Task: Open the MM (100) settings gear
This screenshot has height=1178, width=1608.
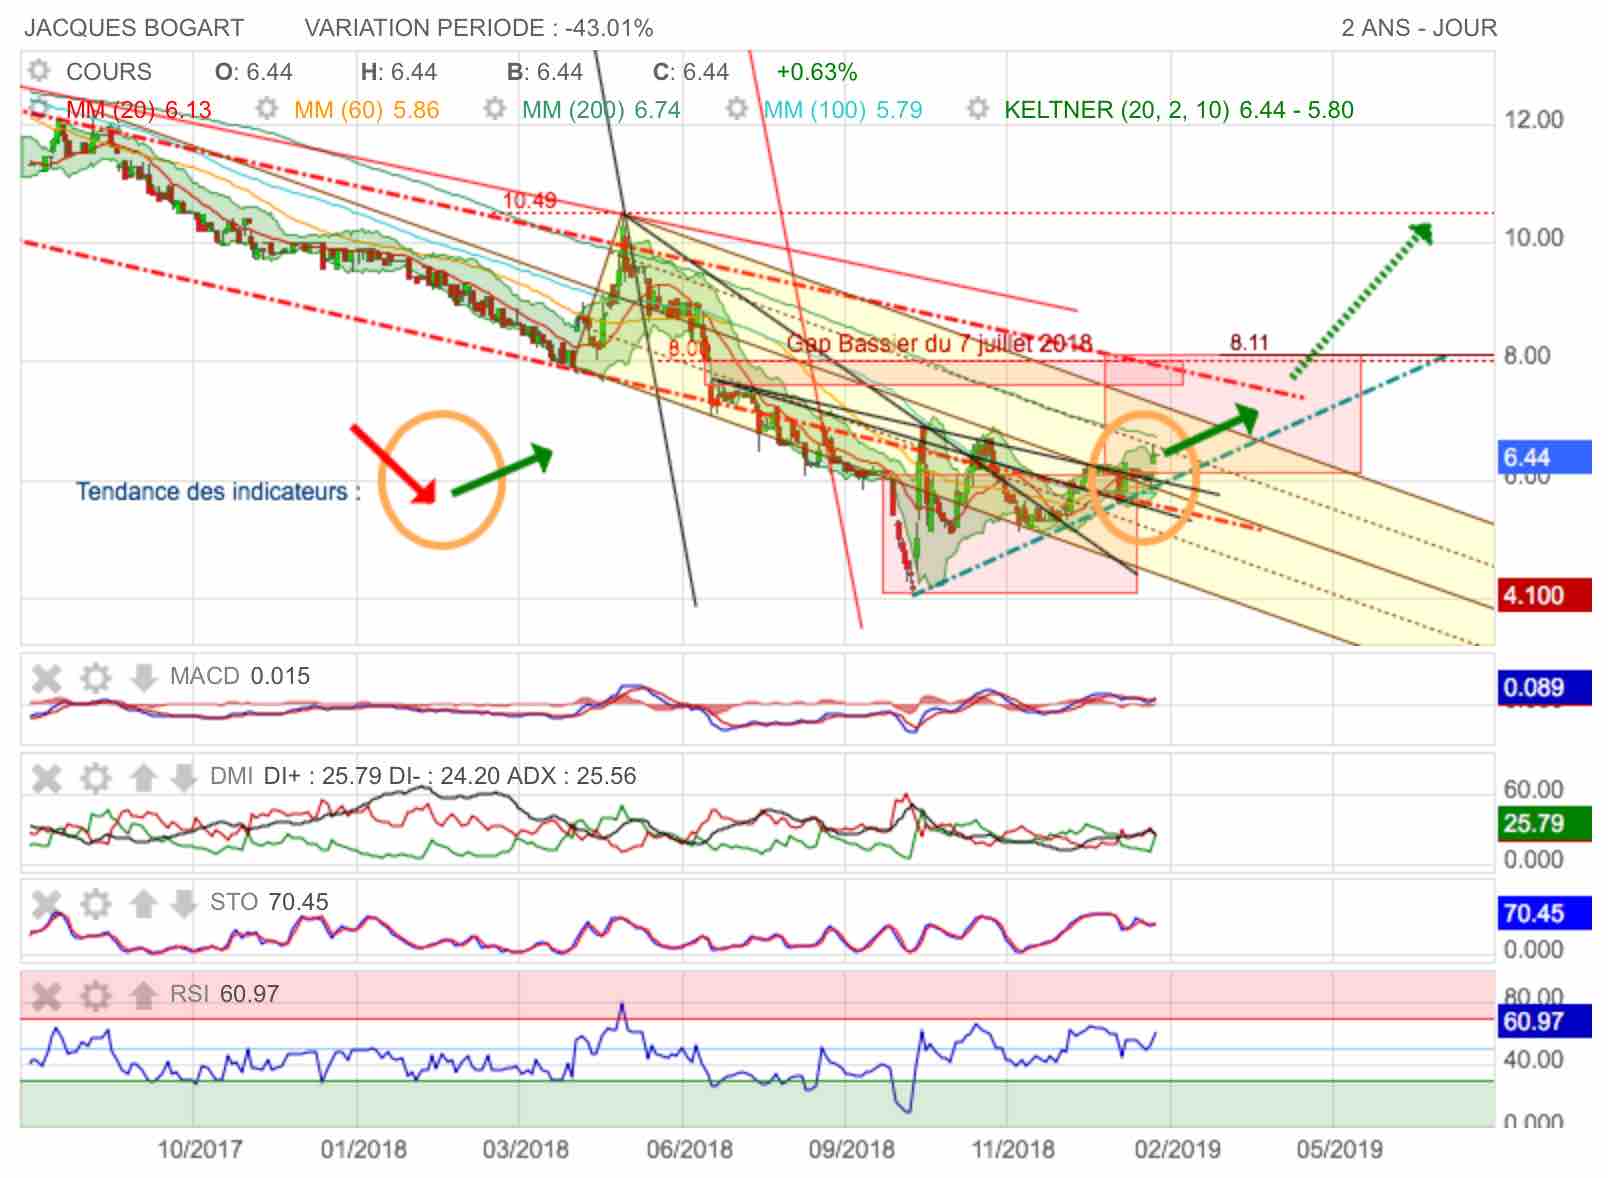Action: 737,108
